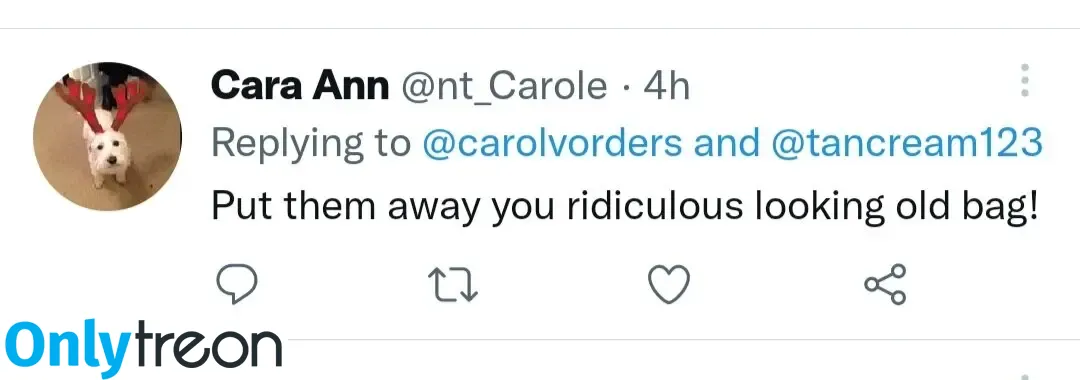Click the dark treon part of logo
The width and height of the screenshot is (1080, 380).
(207, 348)
